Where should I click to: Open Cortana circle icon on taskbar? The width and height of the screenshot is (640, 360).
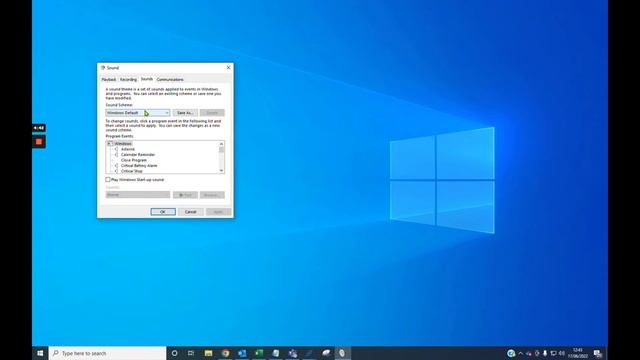click(174, 353)
